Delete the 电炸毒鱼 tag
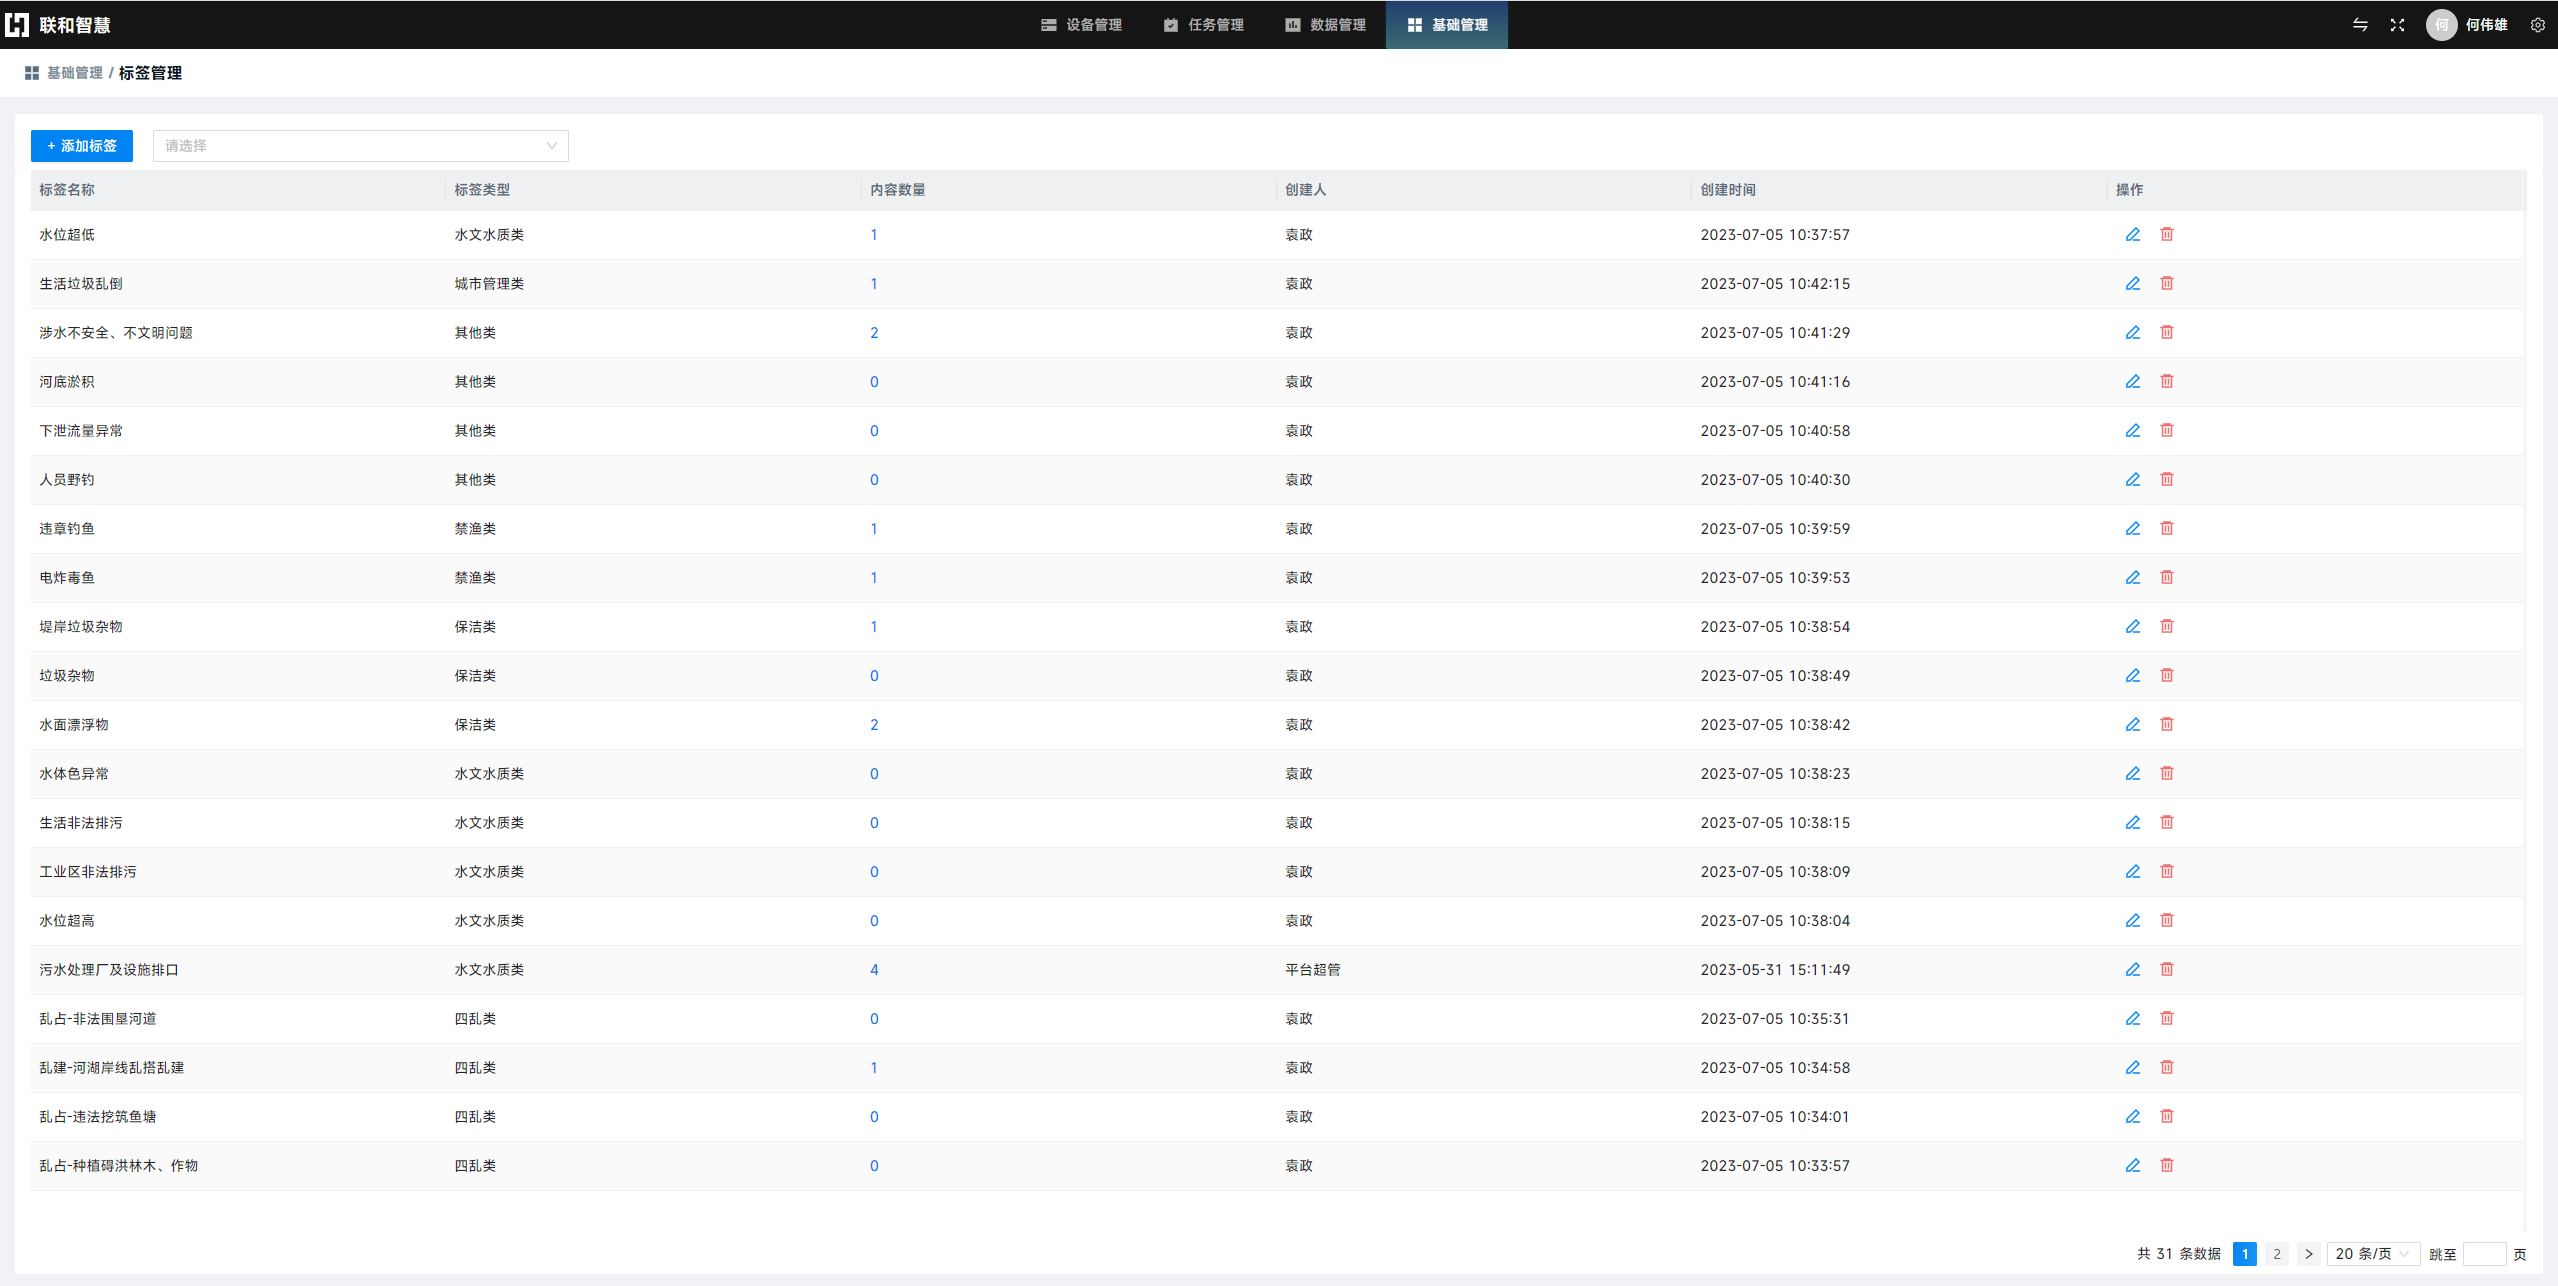The image size is (2558, 1286). click(x=2166, y=578)
